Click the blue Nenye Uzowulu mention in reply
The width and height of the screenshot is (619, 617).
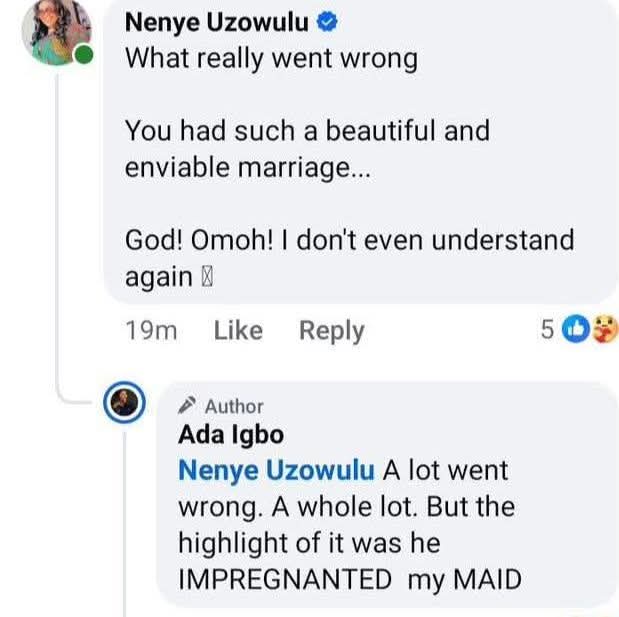tap(276, 470)
